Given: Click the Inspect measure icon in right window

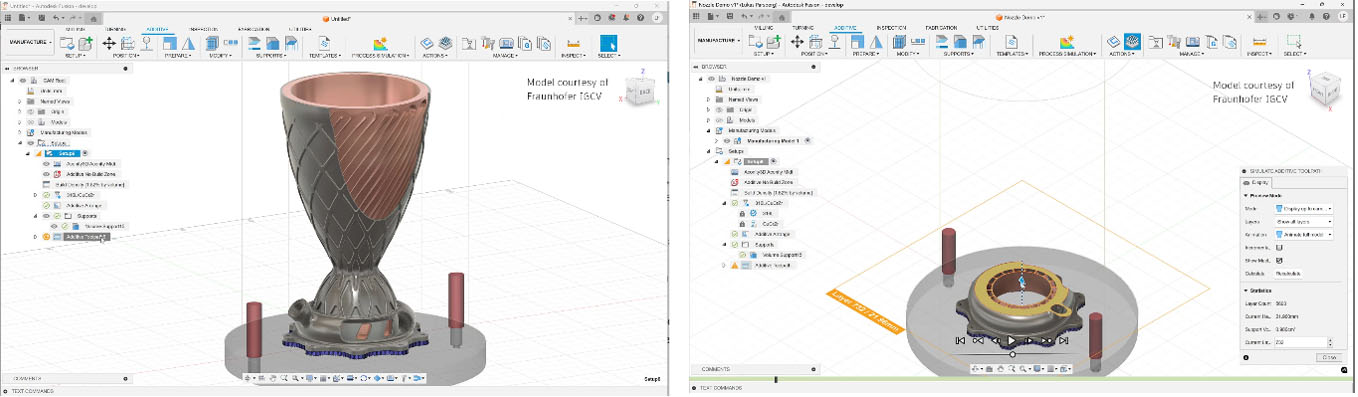Looking at the screenshot, I should tap(1260, 42).
